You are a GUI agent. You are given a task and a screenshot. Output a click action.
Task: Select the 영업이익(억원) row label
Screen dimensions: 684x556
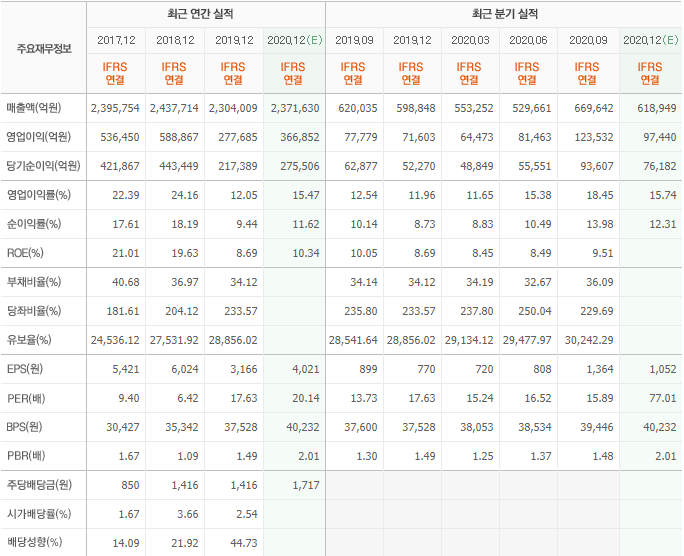click(x=38, y=137)
